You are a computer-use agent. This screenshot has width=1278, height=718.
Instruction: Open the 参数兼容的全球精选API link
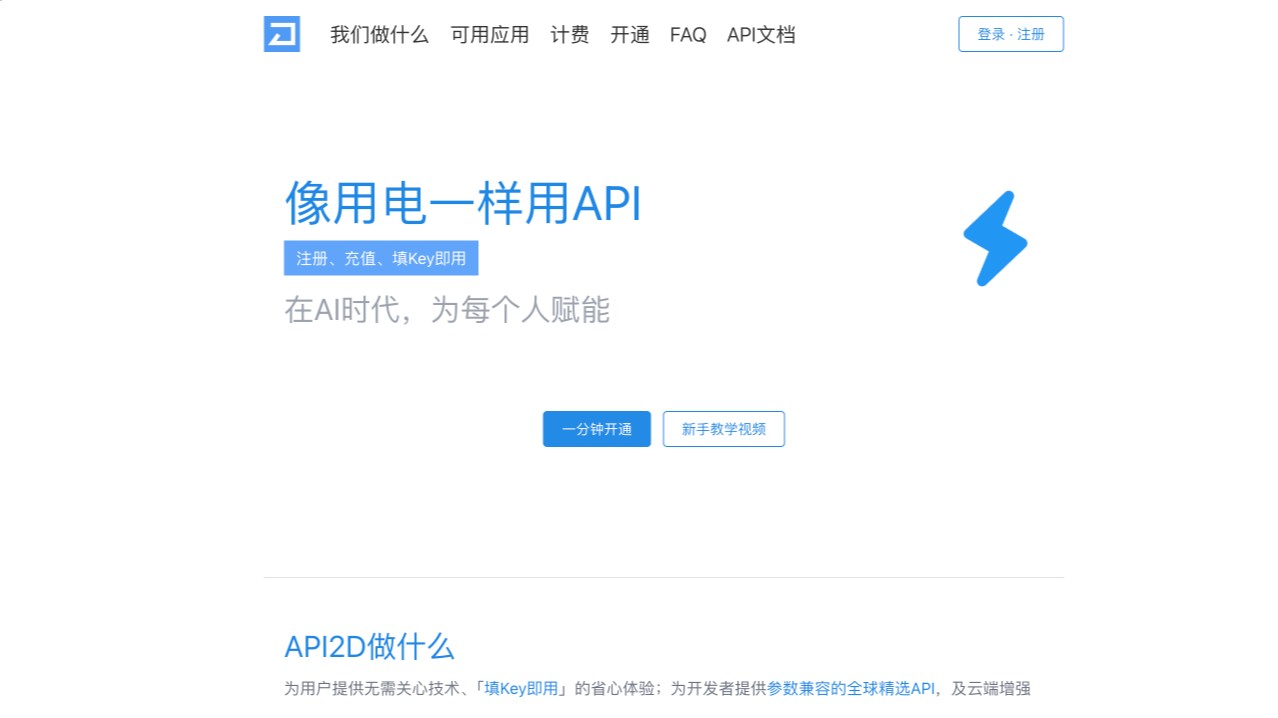[851, 688]
